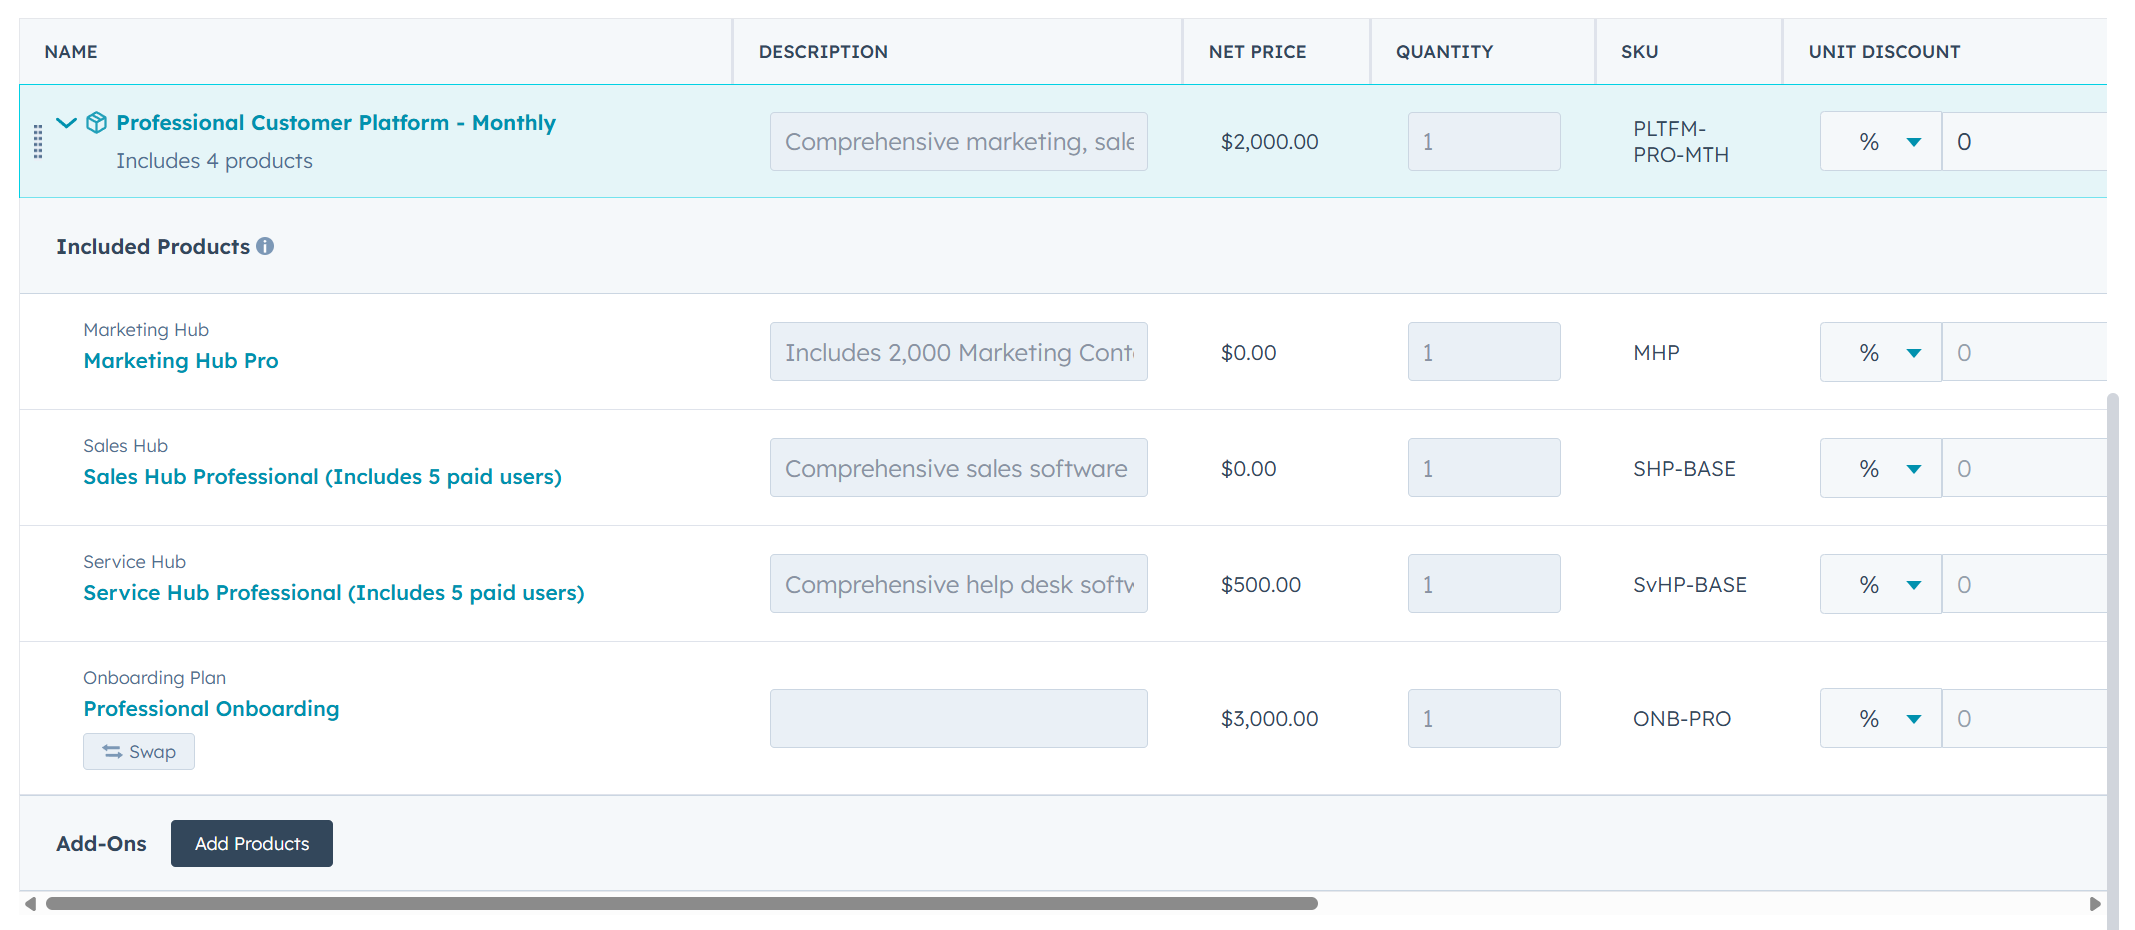Viewport: 2135px width, 930px height.
Task: Click the drag handle on the bundle row
Action: tap(38, 141)
